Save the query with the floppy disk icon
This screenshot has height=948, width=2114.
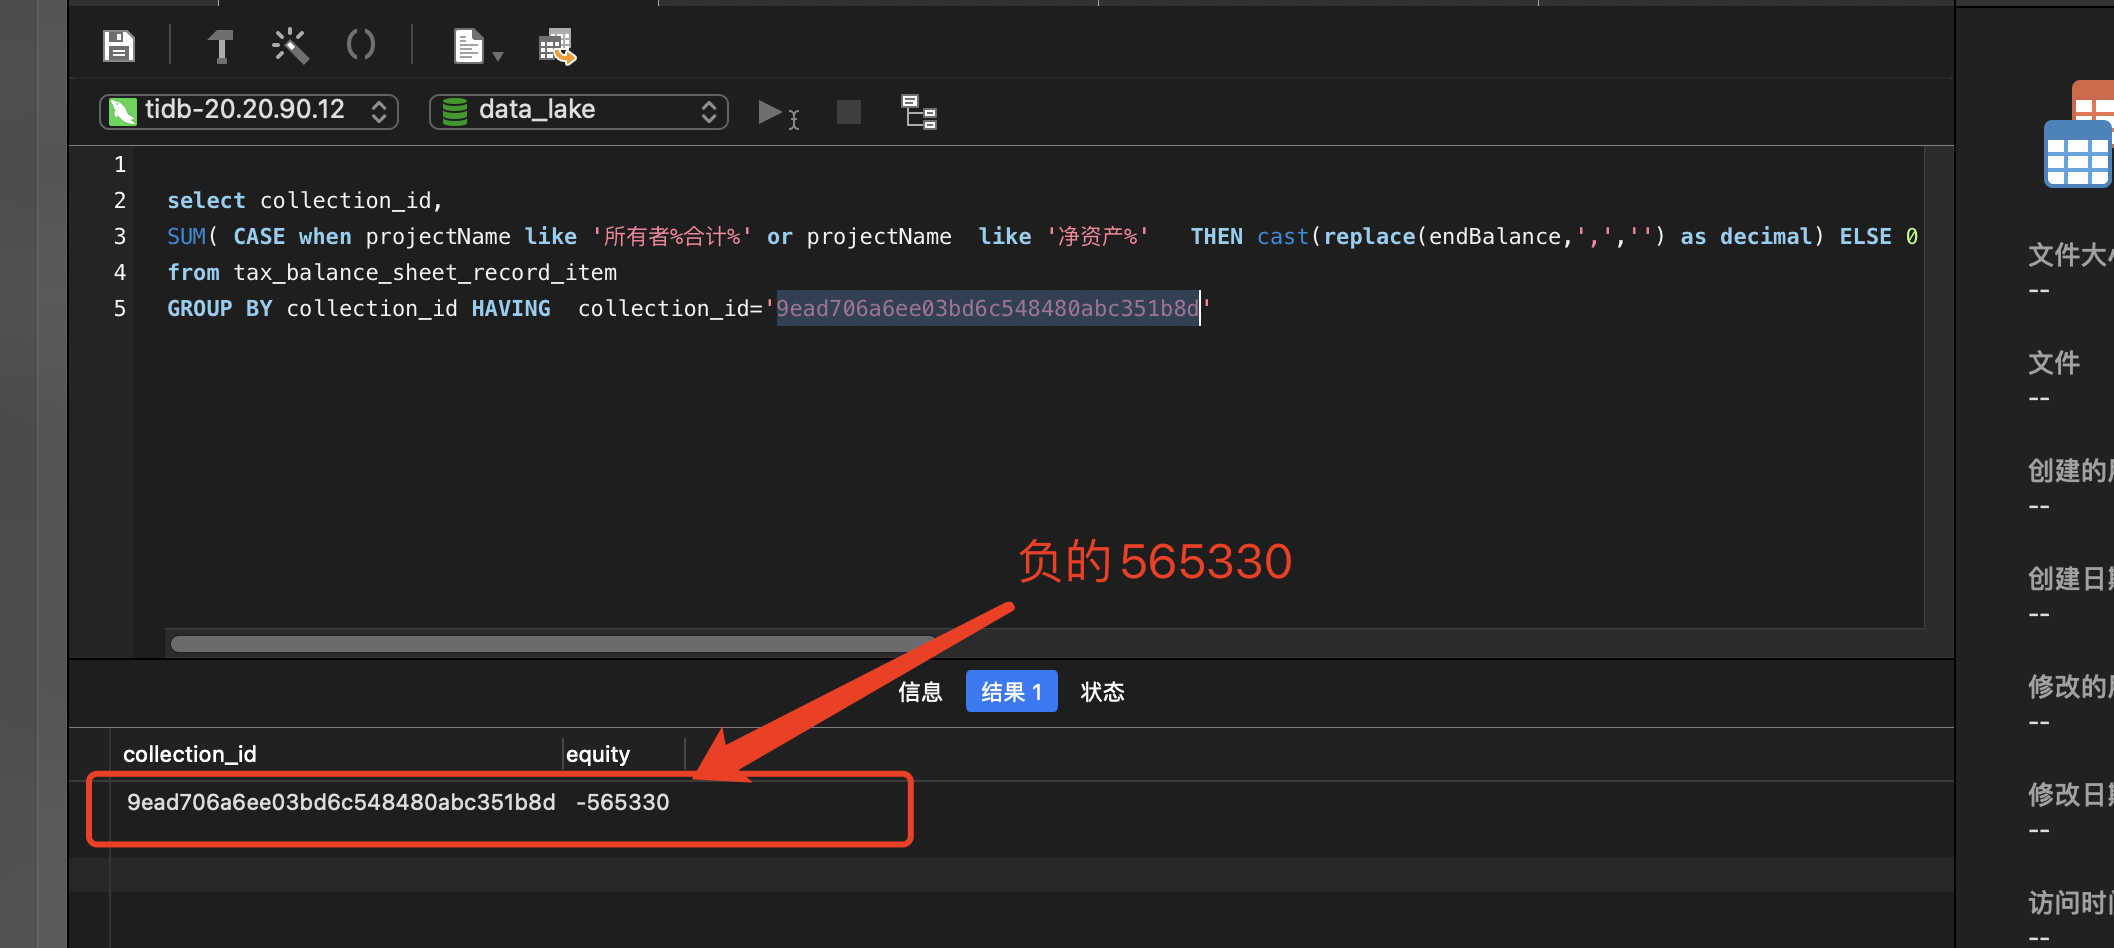point(119,46)
